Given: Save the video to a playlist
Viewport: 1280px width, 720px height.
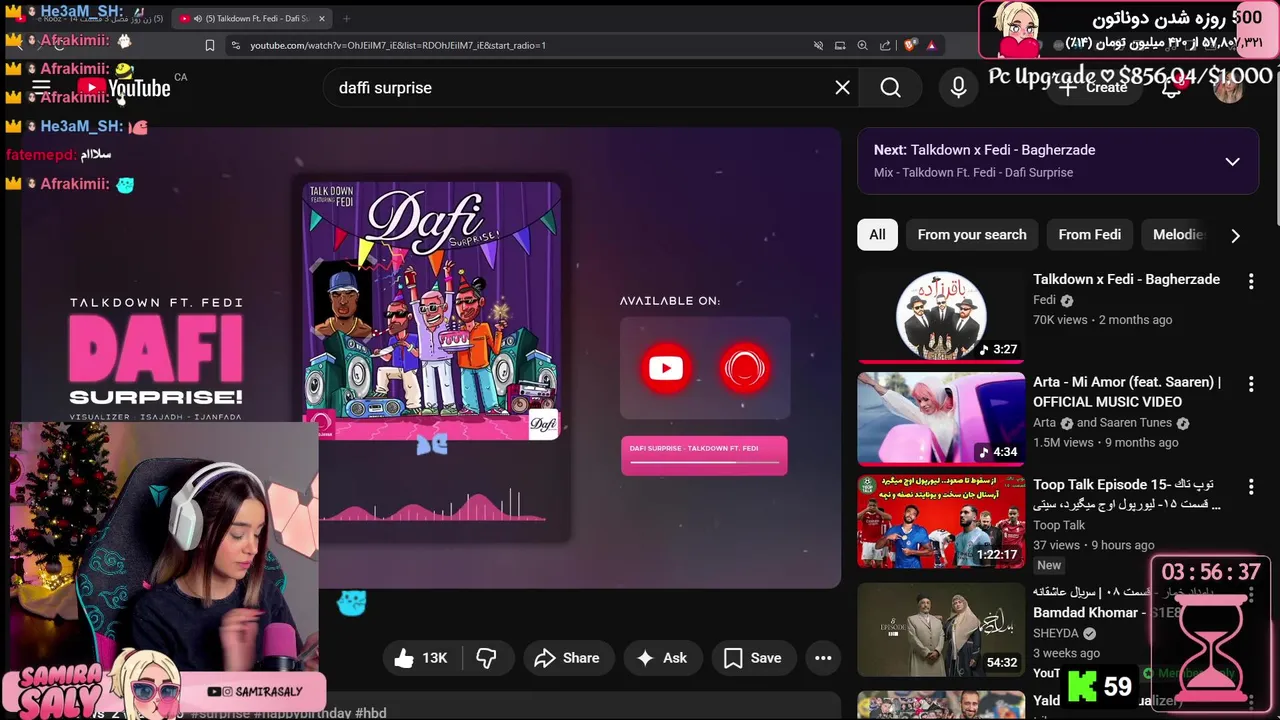Looking at the screenshot, I should 753,658.
